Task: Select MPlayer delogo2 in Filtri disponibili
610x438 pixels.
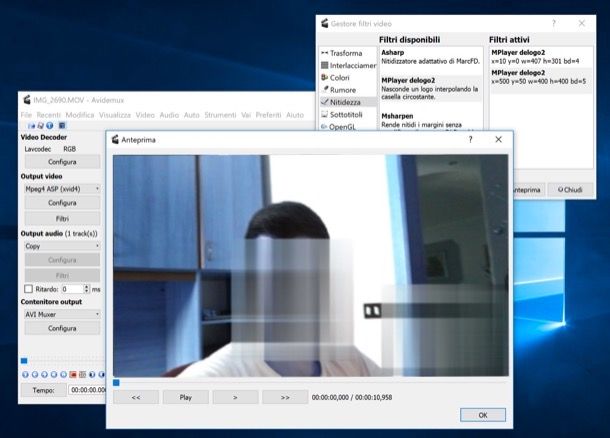Action: (431, 88)
